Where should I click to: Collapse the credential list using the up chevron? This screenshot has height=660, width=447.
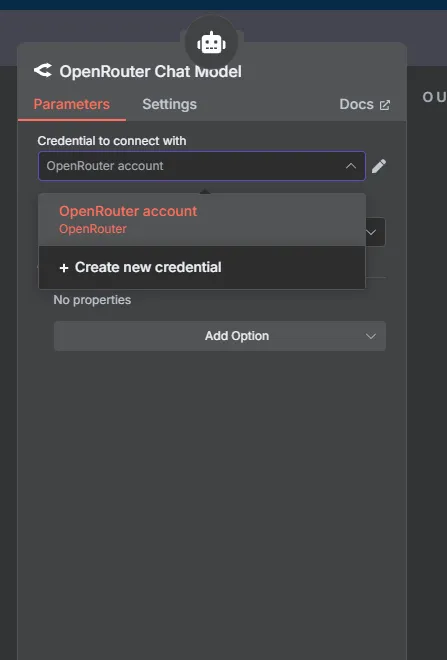click(351, 166)
